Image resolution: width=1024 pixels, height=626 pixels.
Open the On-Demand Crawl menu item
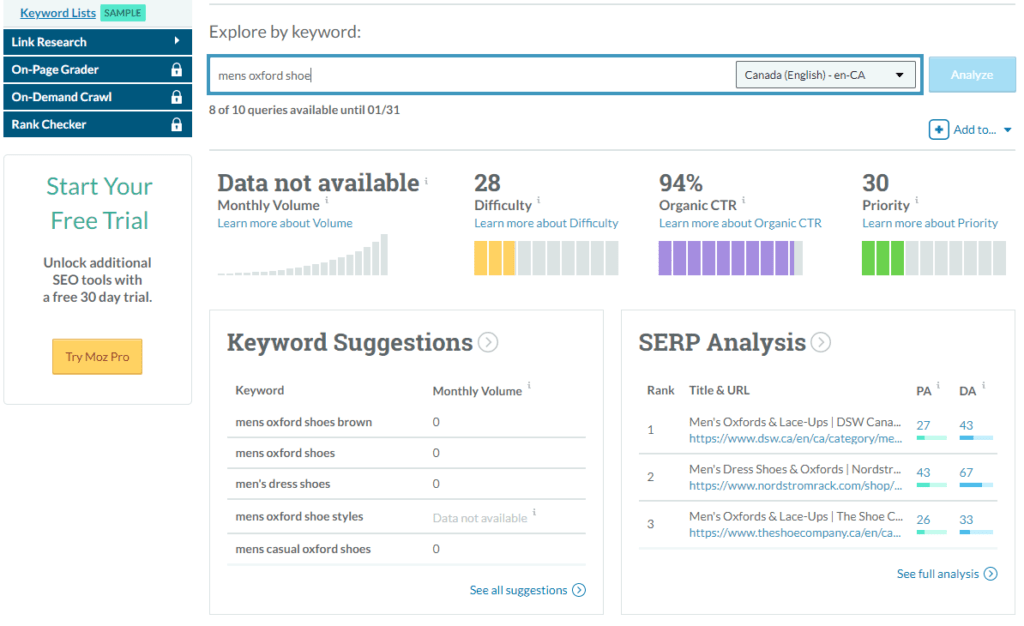click(x=97, y=97)
